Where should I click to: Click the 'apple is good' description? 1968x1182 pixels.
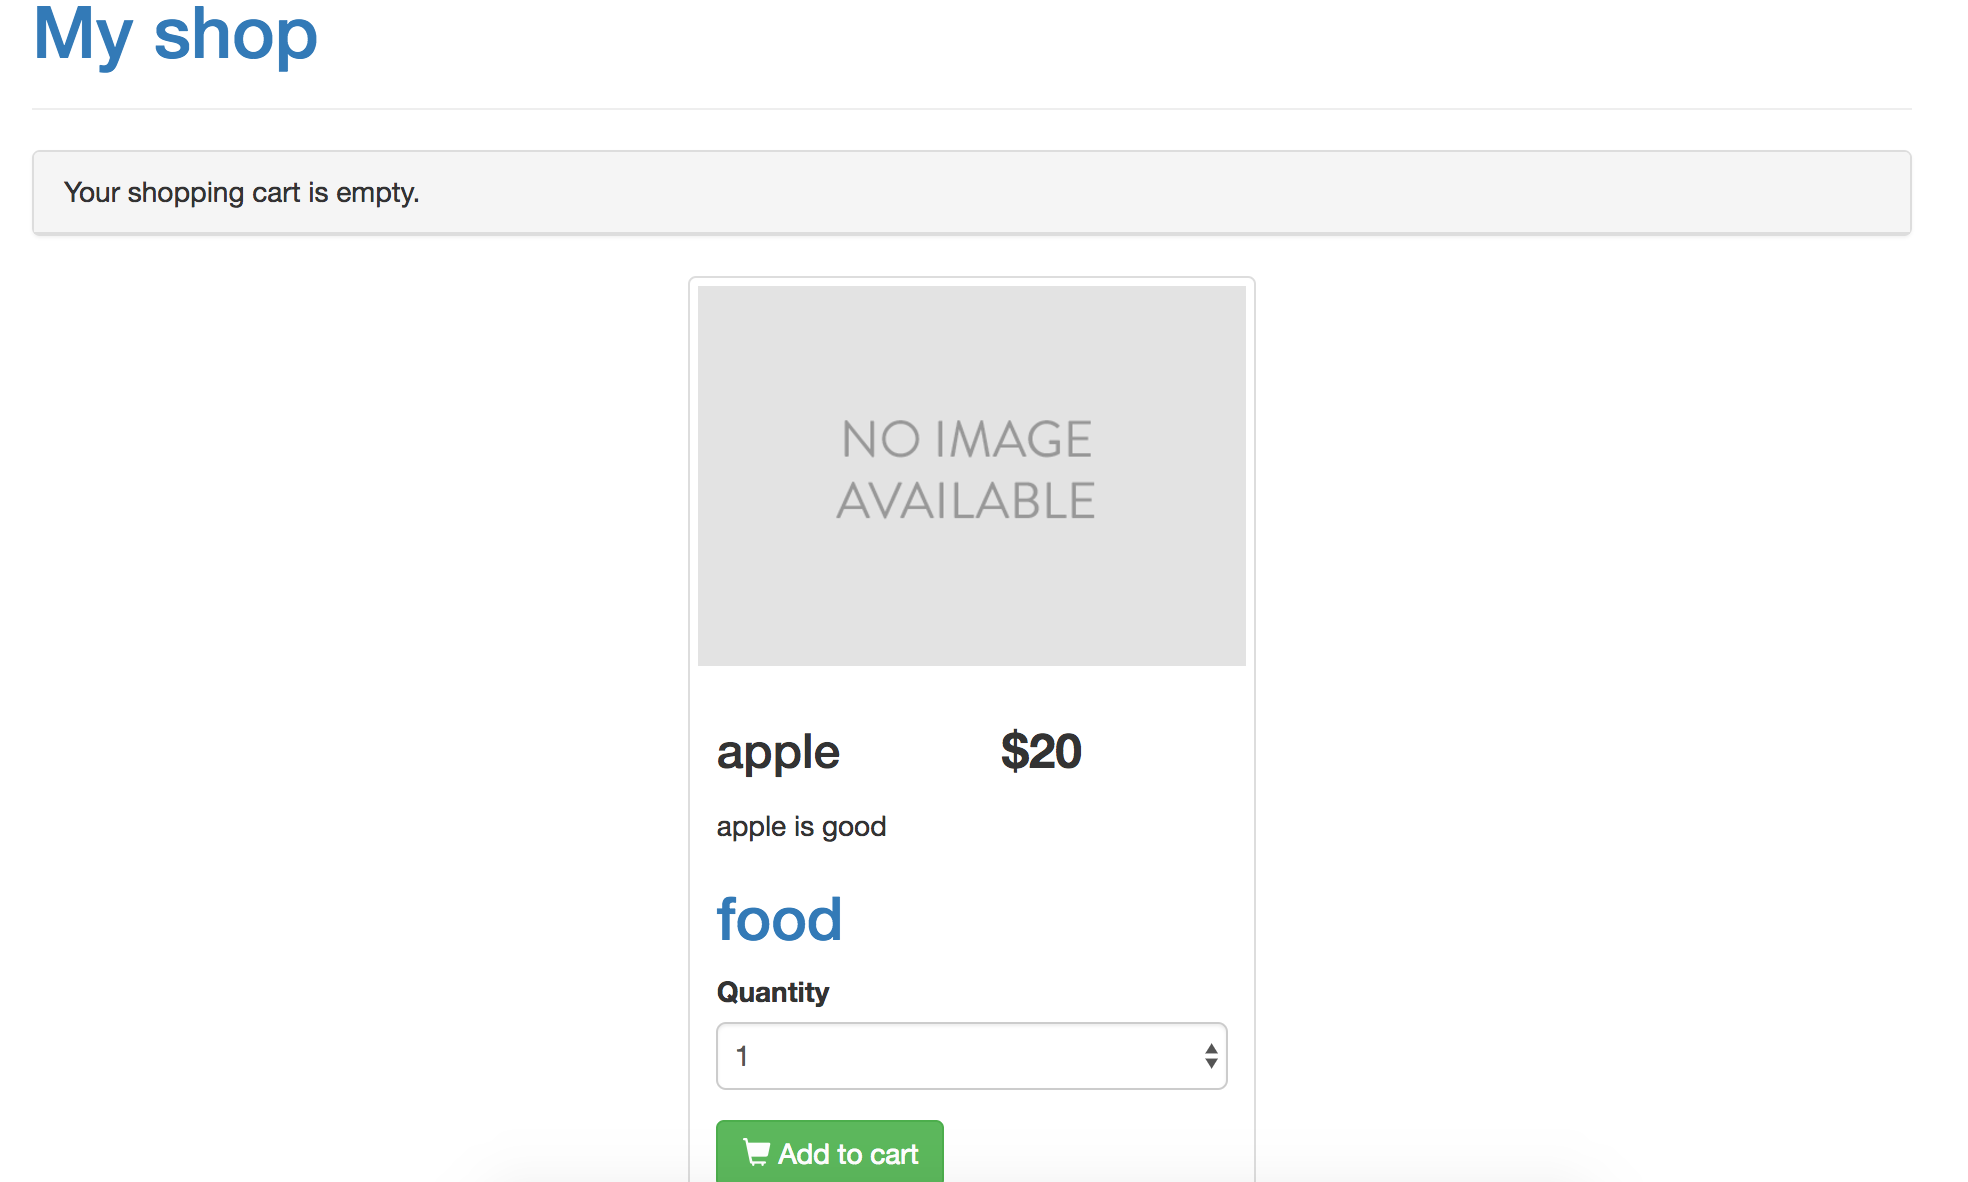point(801,827)
